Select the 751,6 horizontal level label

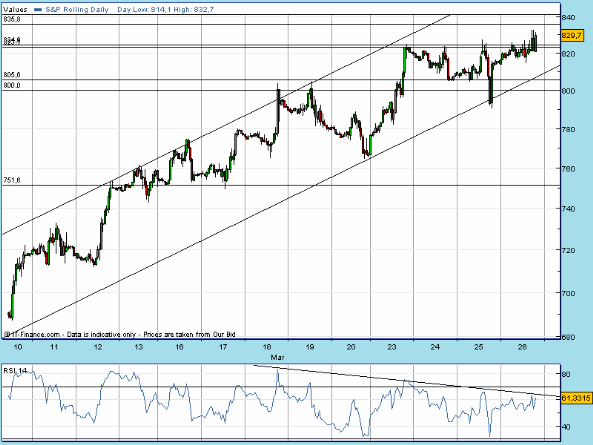[x=12, y=180]
